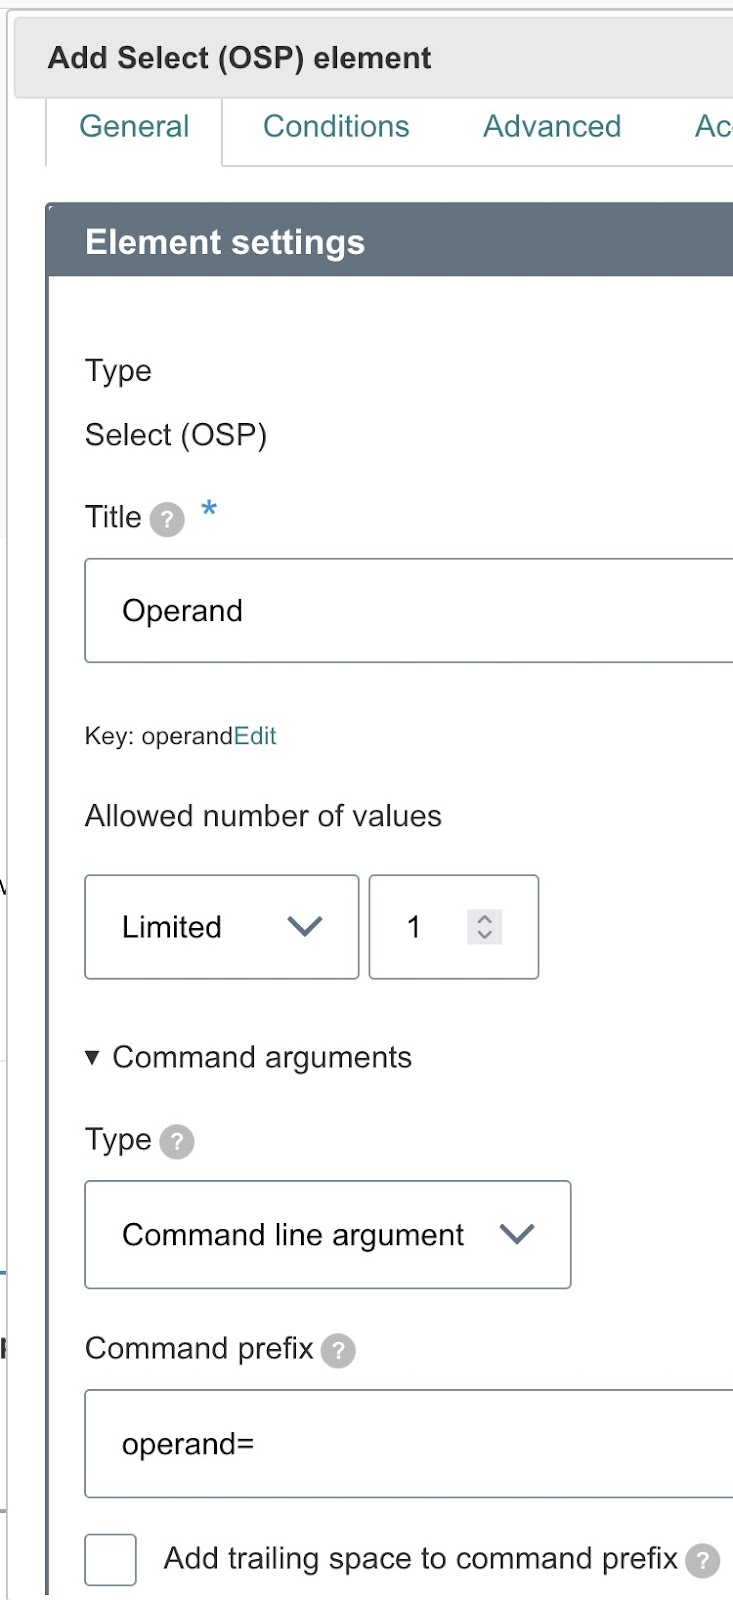This screenshot has width=733, height=1600.
Task: Focus the Title text field containing Operand
Action: pos(408,611)
